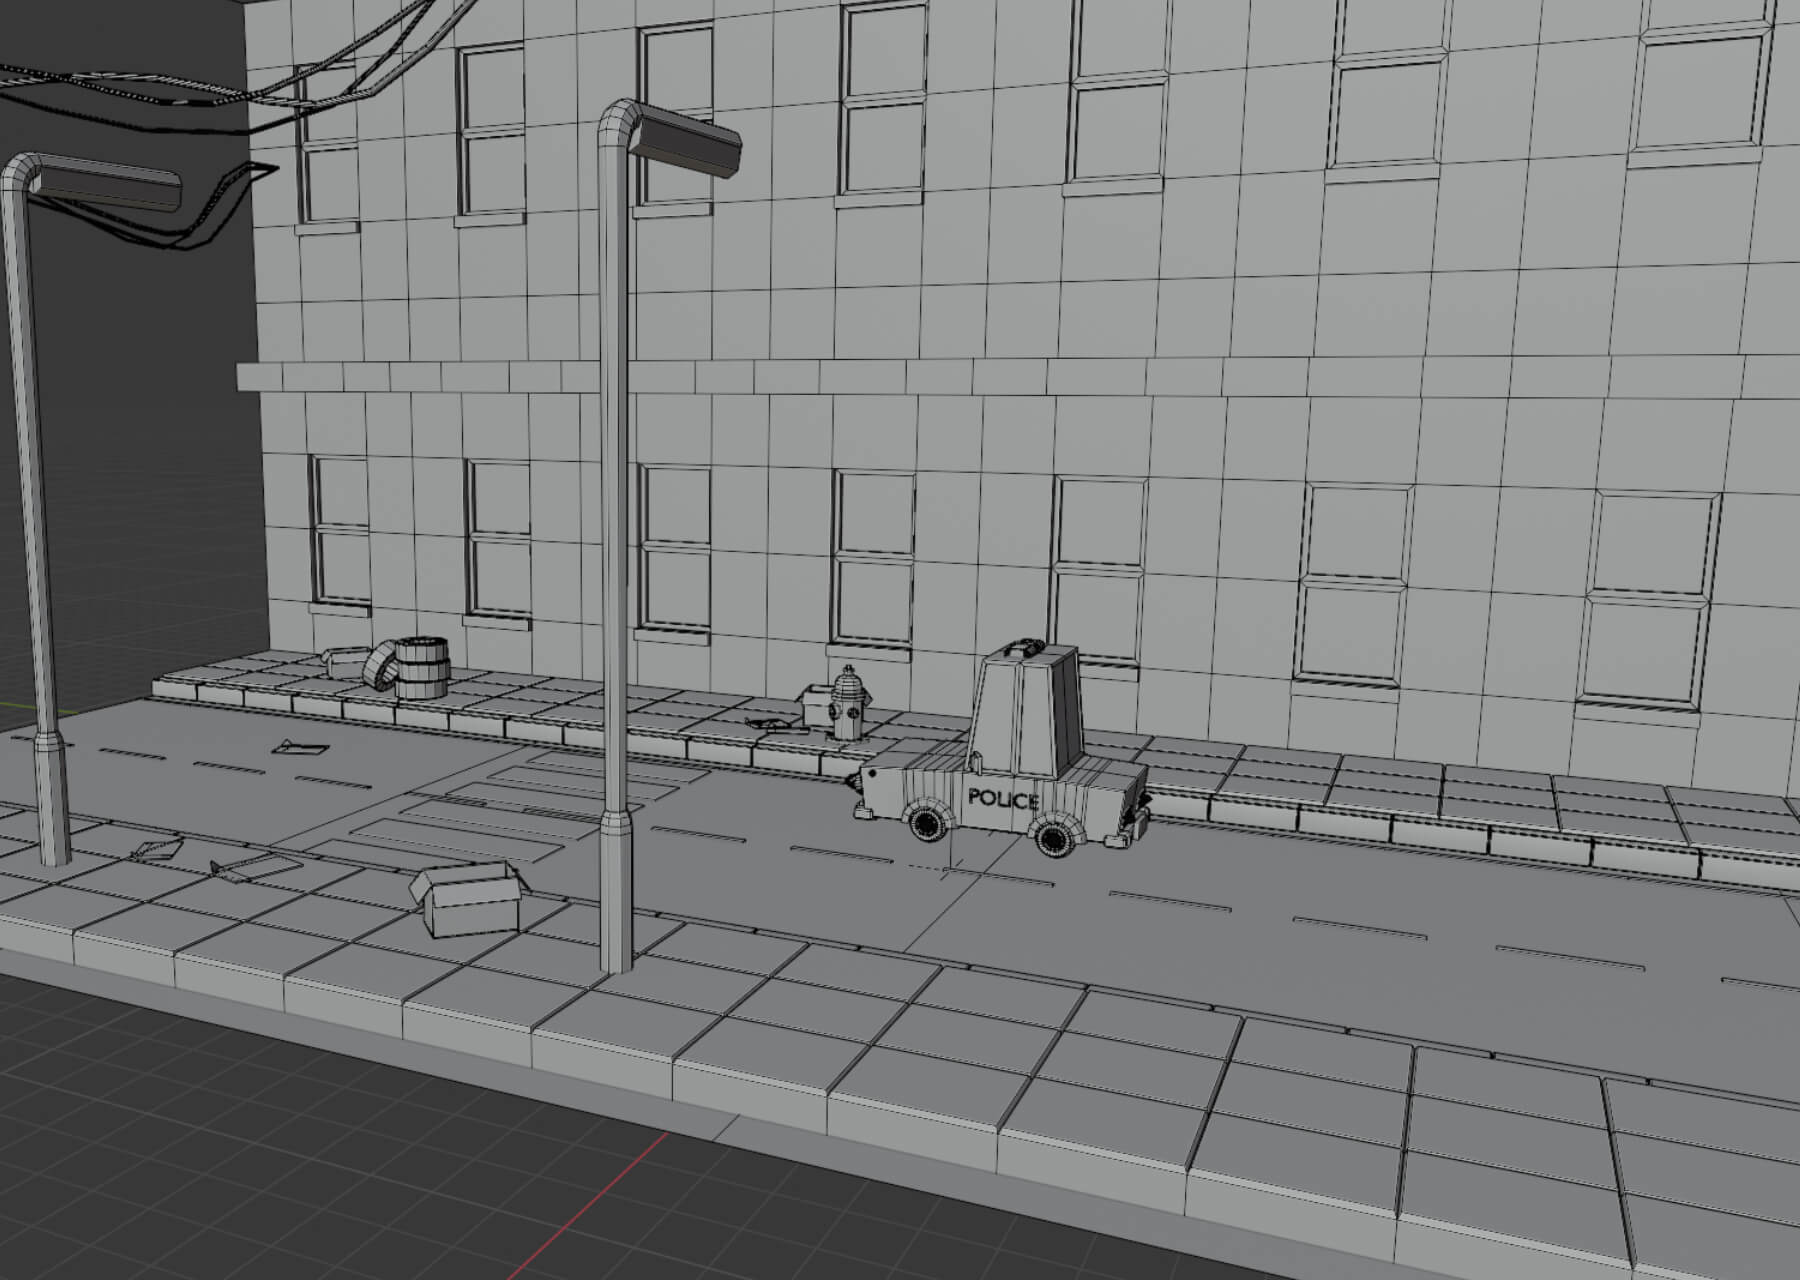Click the POLICE text on the car door
1800x1280 pixels.
point(1003,799)
